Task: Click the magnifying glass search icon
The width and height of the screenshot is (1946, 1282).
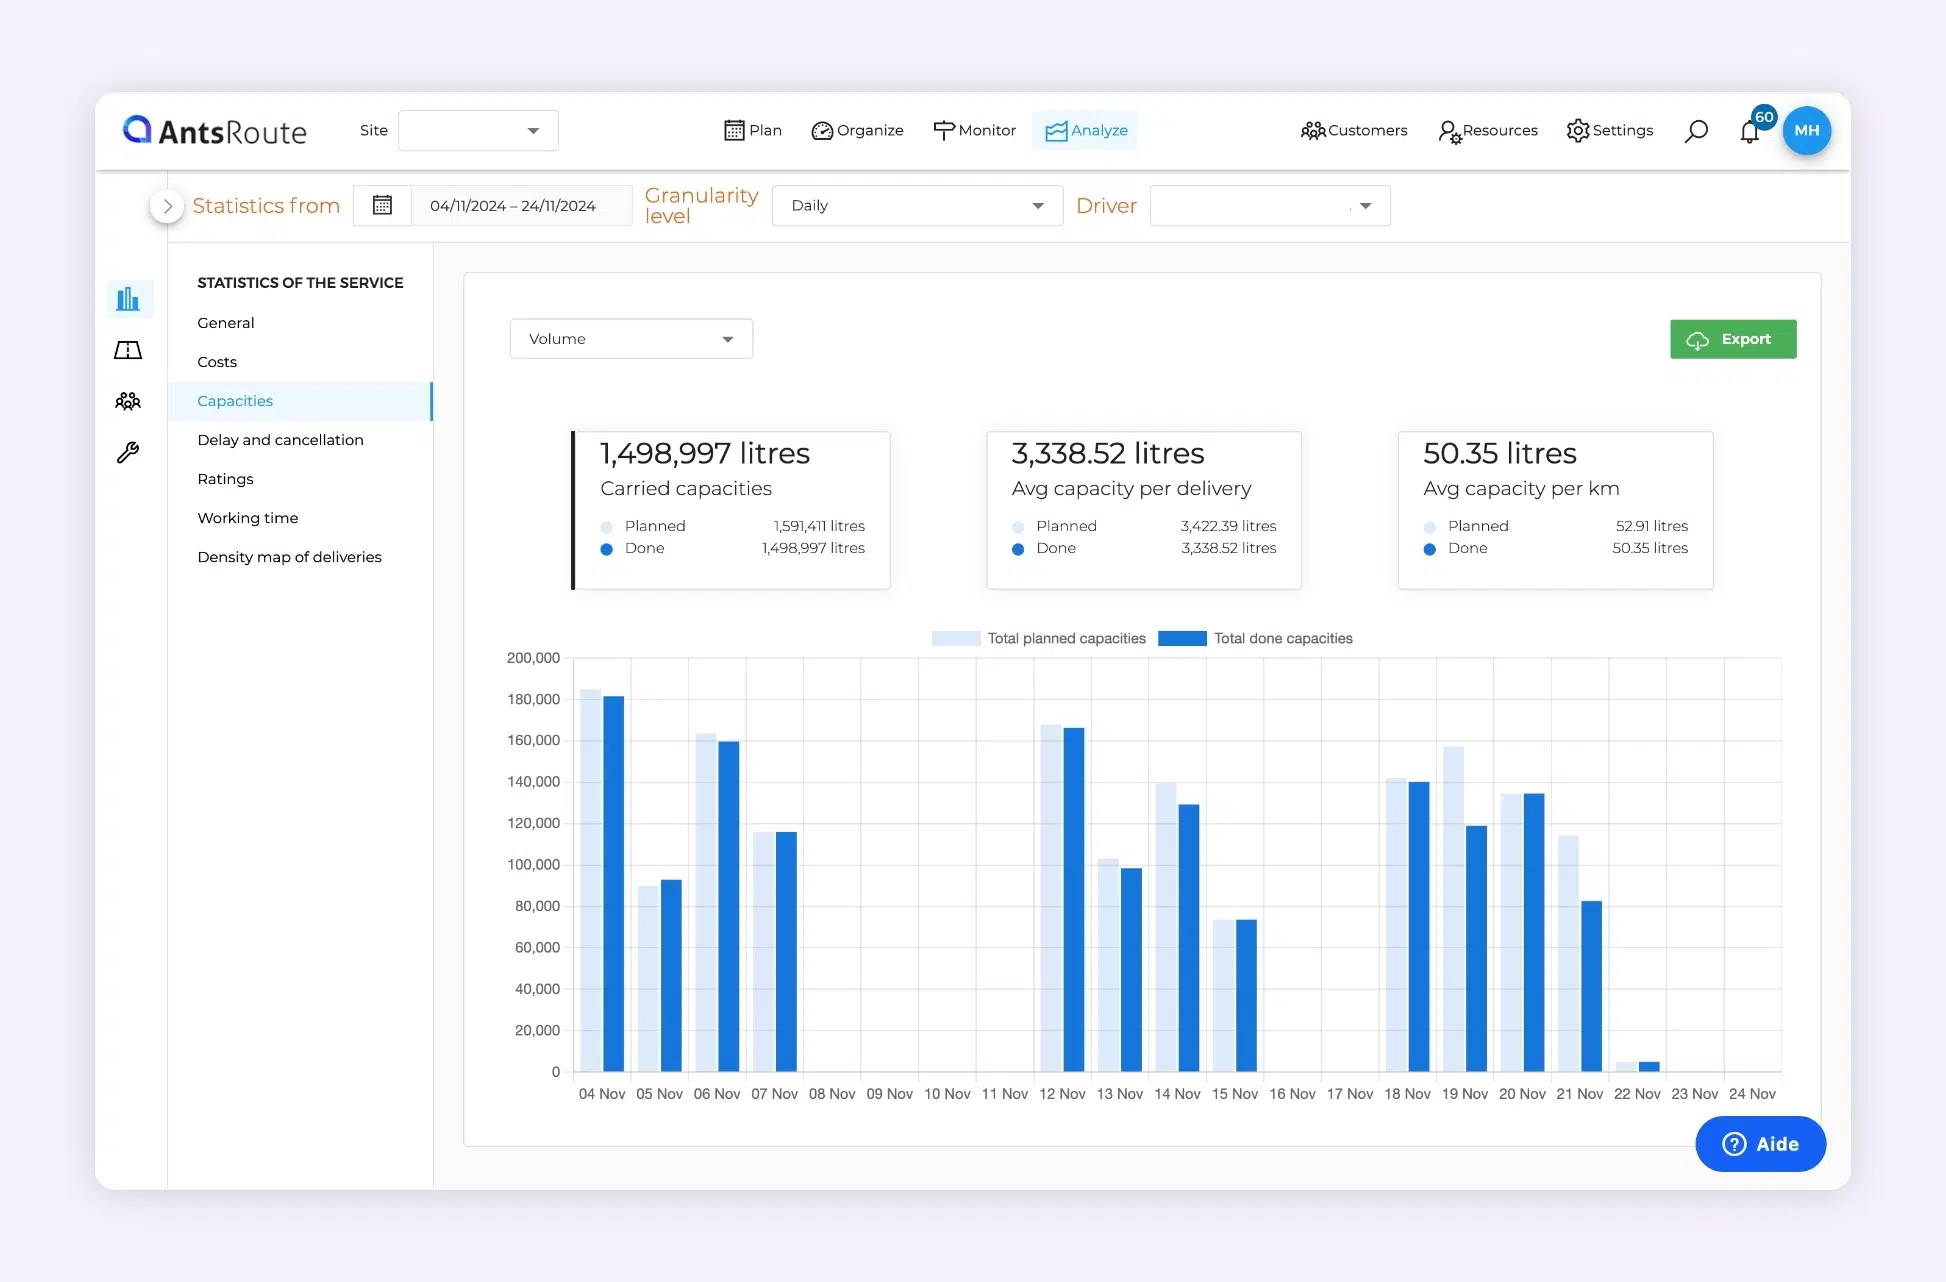Action: [1696, 131]
